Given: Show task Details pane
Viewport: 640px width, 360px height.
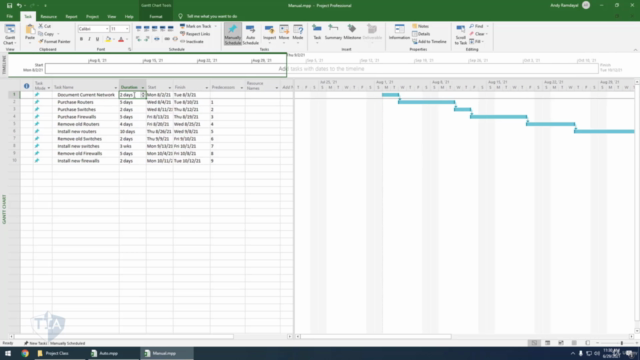Looking at the screenshot, I should 421,34.
